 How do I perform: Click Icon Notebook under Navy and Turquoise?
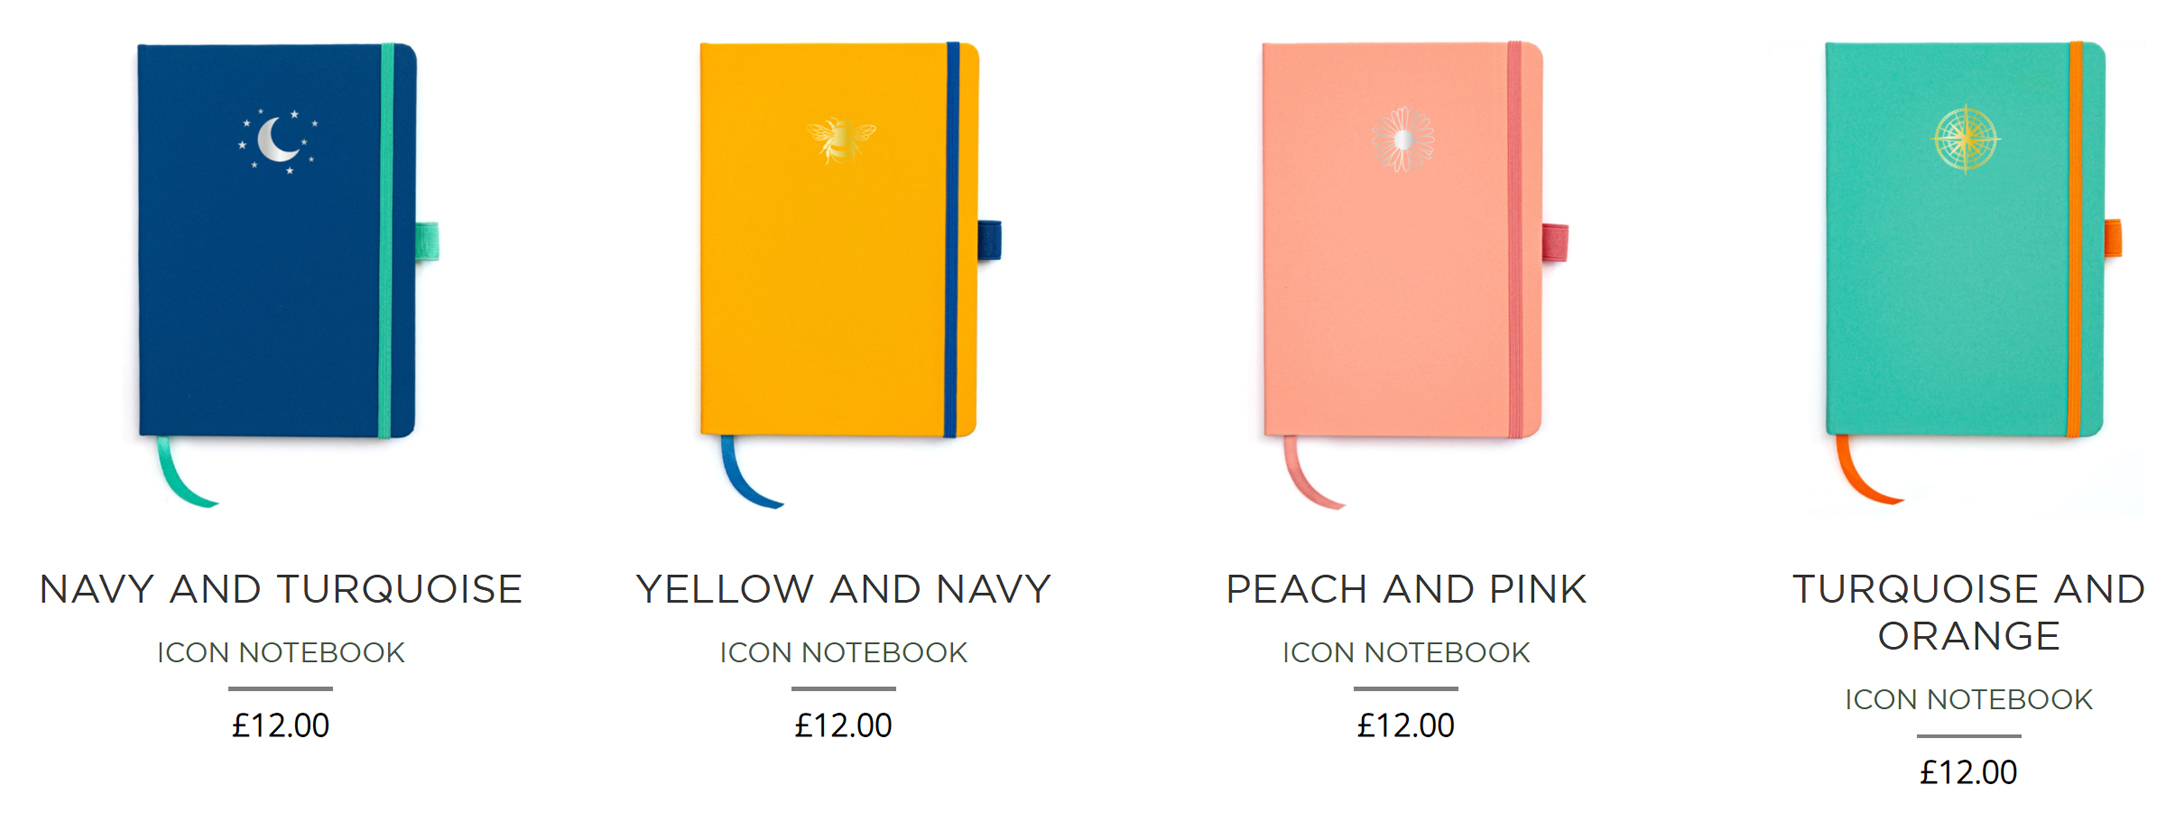tap(281, 653)
